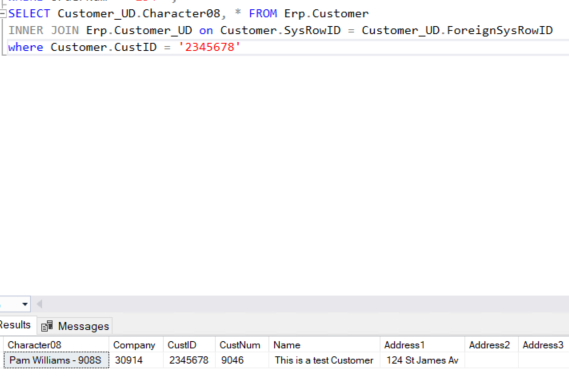Click Customer_UD.ForeignSysRowID in the query
569x388 pixels.
[457, 30]
